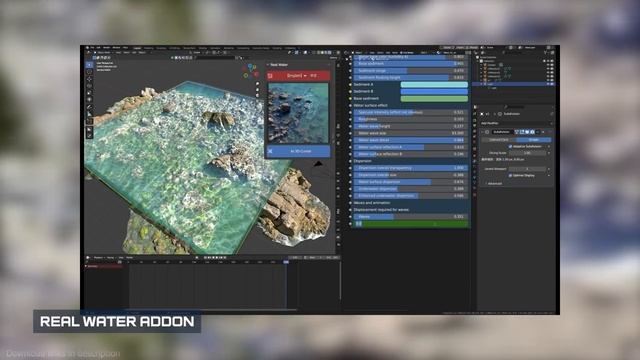Click play in the timeline controls
This screenshot has height=360, width=640.
pyautogui.click(x=218, y=258)
